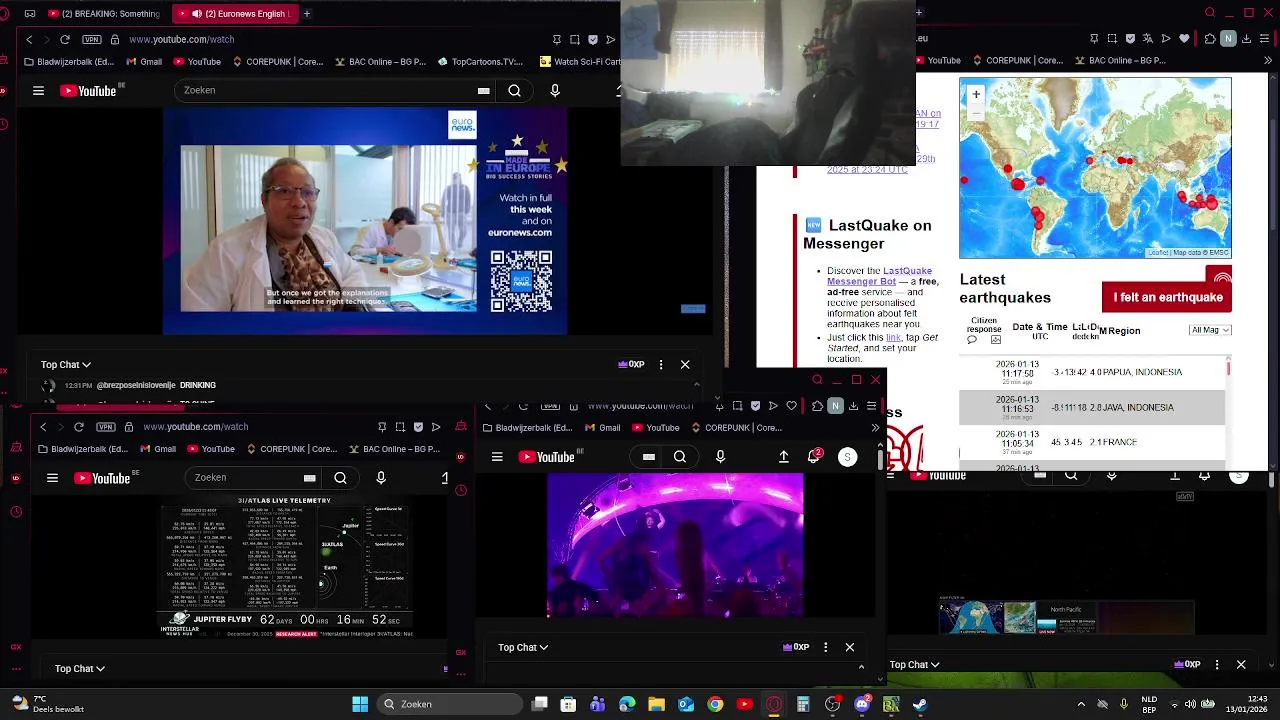Show hidden system tray icons

(1081, 704)
